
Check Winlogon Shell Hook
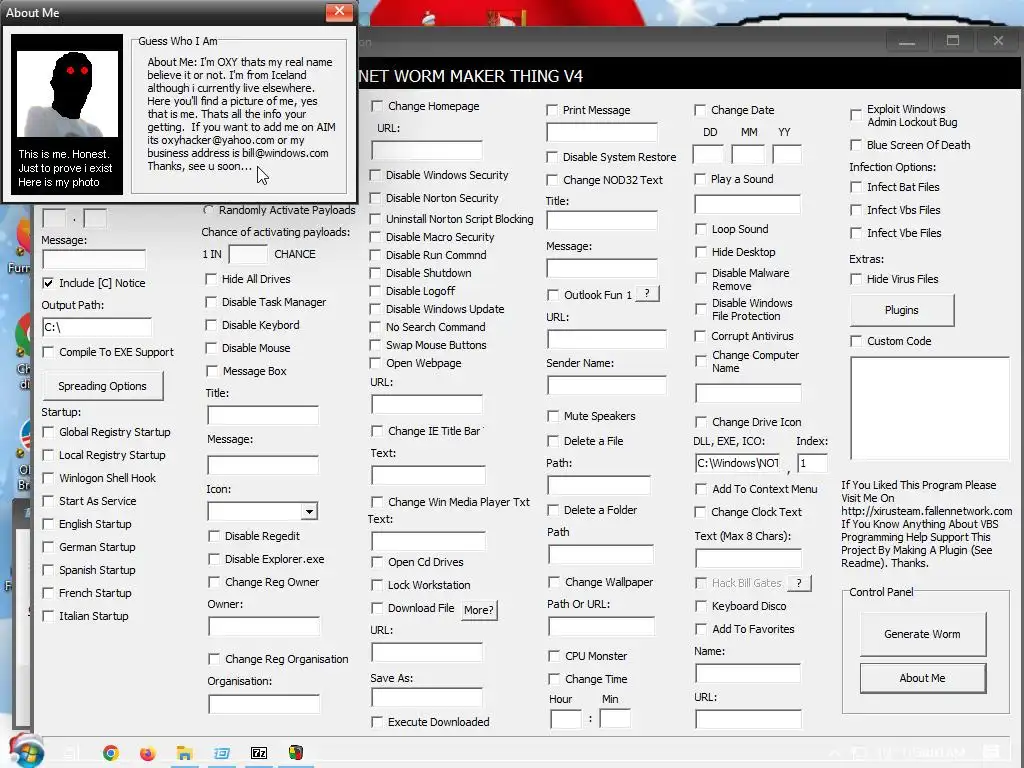pos(48,478)
